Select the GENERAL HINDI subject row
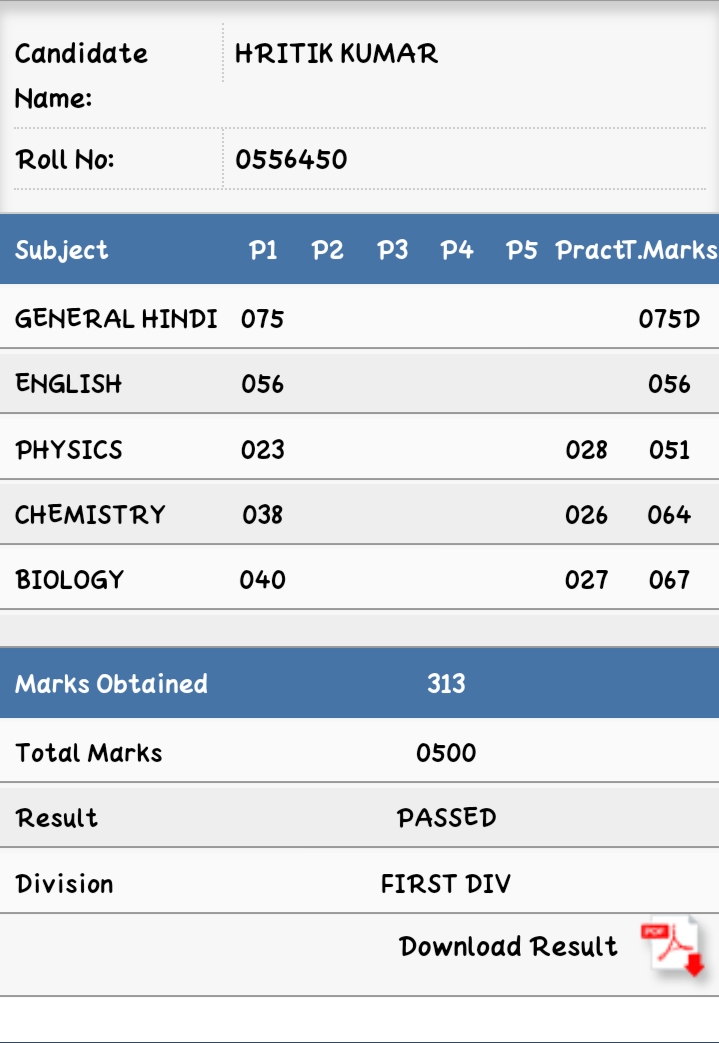This screenshot has height=1043, width=719. pos(359,319)
